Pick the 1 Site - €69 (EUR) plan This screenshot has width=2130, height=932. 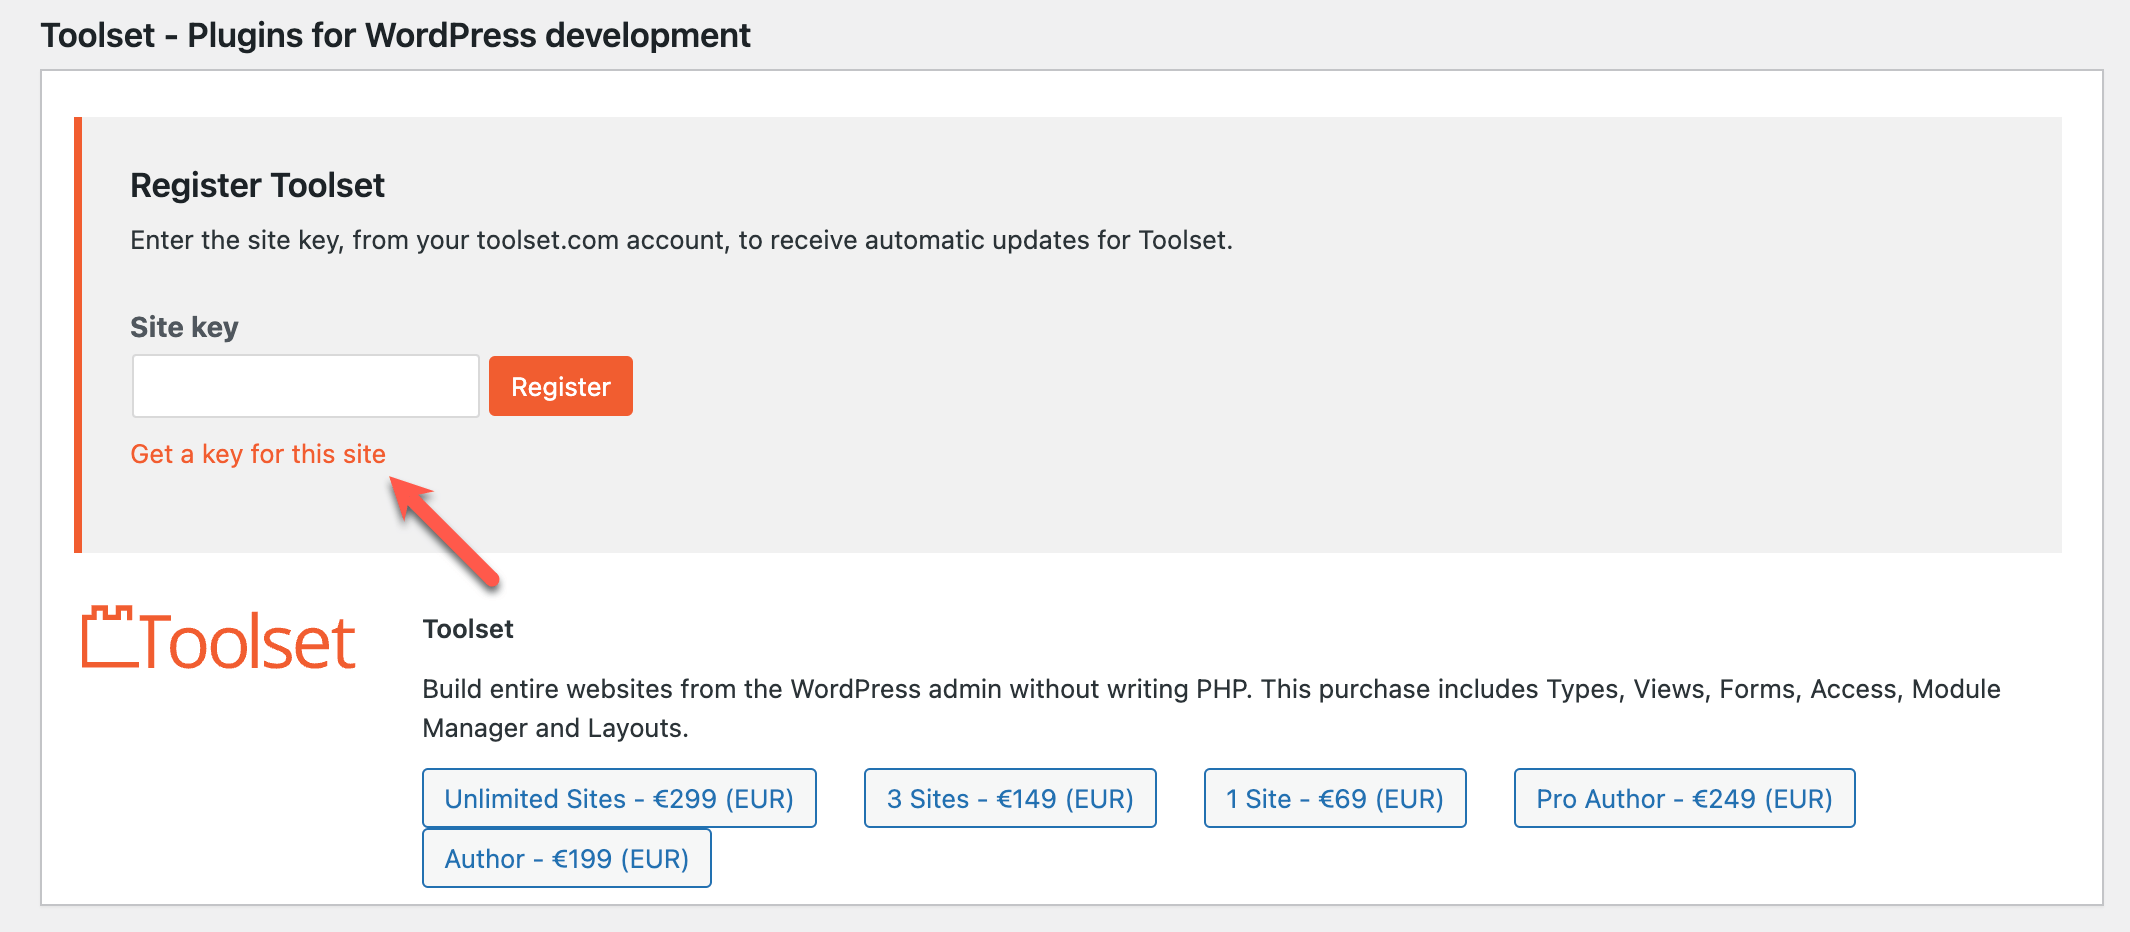point(1335,798)
